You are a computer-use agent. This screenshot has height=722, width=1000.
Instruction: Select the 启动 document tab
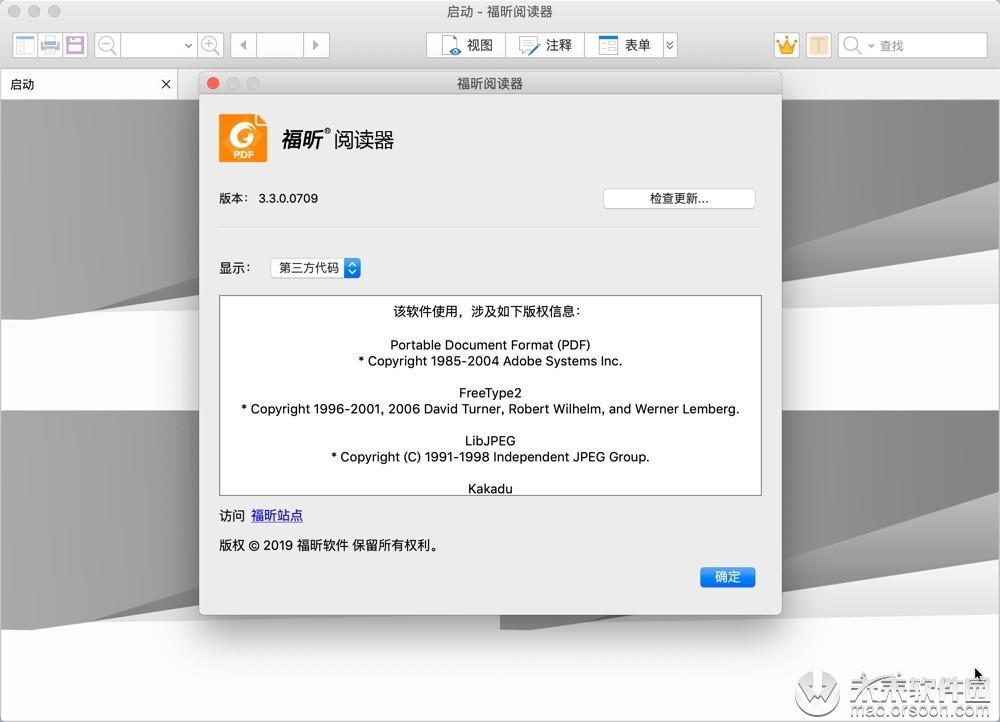89,84
